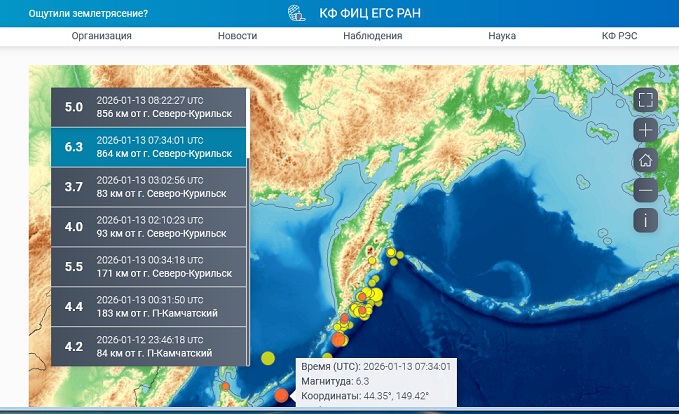The width and height of the screenshot is (679, 414).
Task: Click the fullscreen map icon
Action: (645, 100)
